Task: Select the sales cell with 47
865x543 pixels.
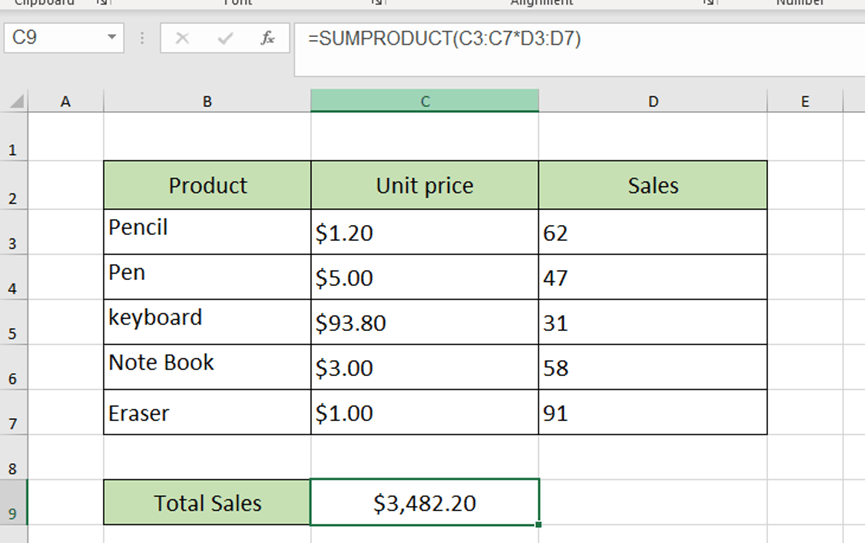Action: pos(653,277)
